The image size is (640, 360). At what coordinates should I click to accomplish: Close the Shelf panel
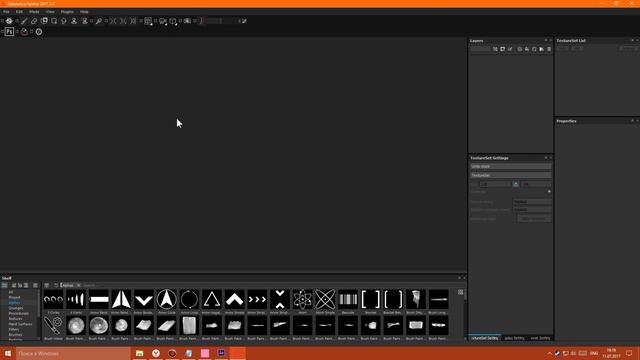[x=464, y=278]
